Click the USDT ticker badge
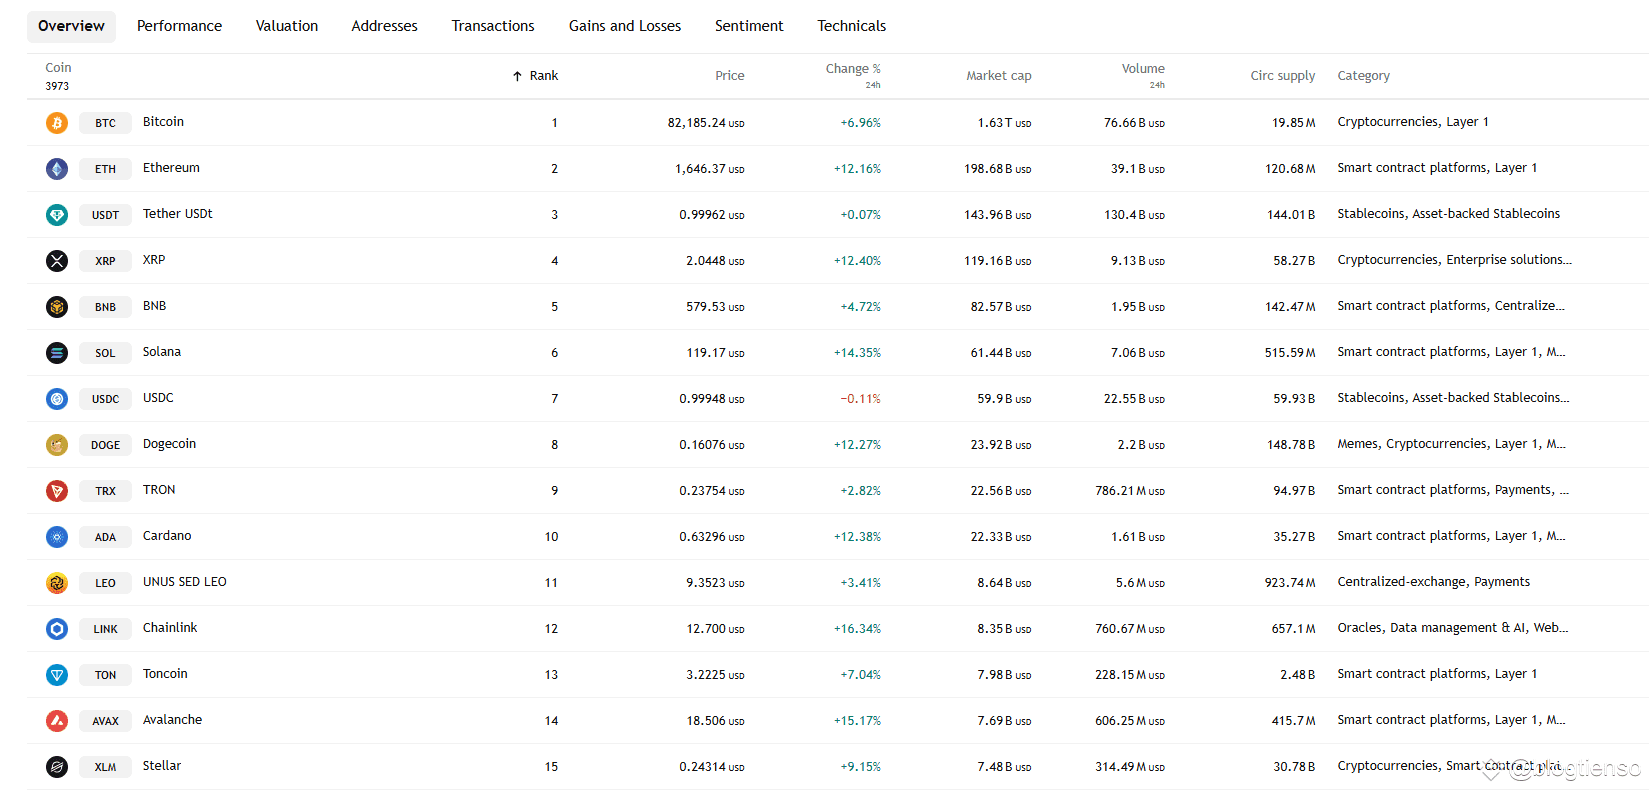 (105, 215)
